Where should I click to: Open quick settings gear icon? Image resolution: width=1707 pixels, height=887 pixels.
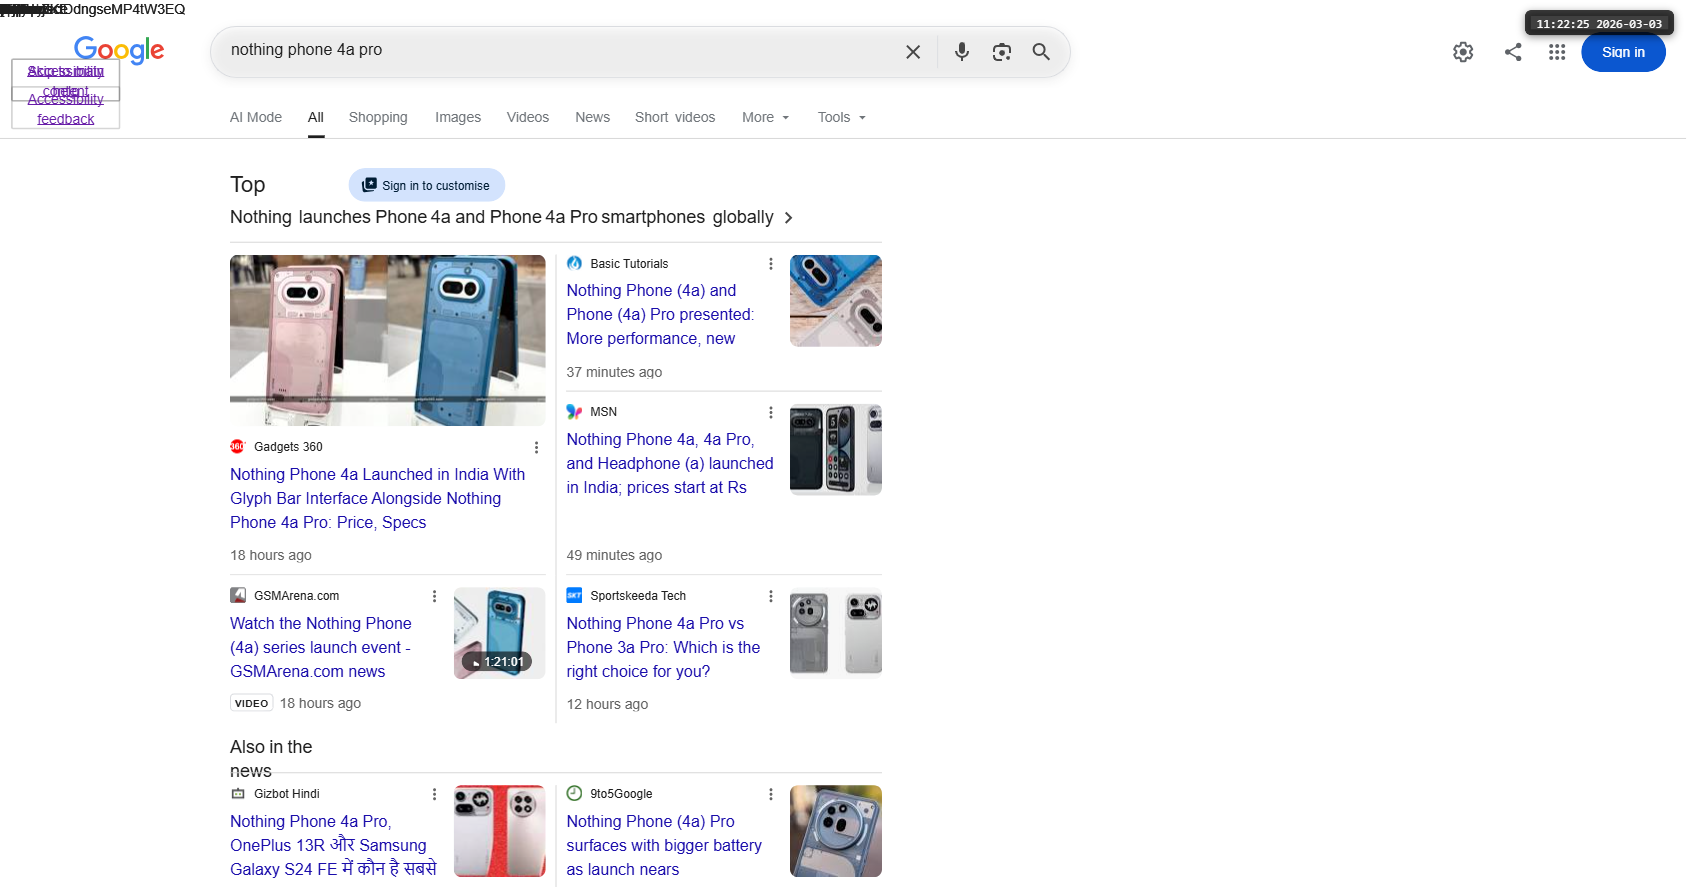click(1463, 52)
